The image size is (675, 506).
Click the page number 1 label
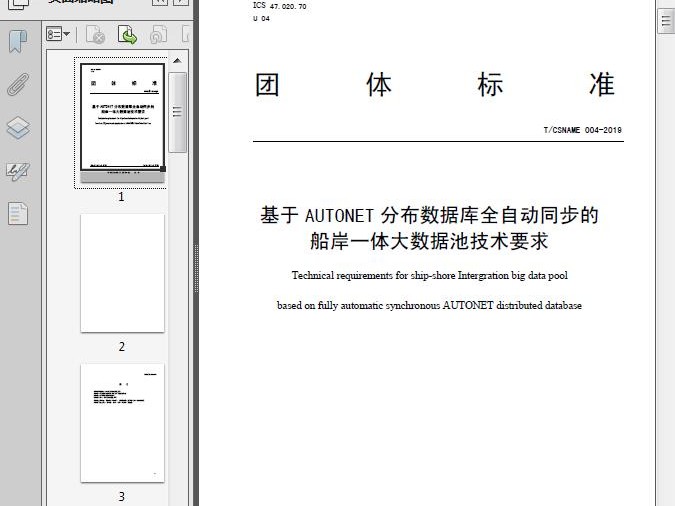click(121, 197)
